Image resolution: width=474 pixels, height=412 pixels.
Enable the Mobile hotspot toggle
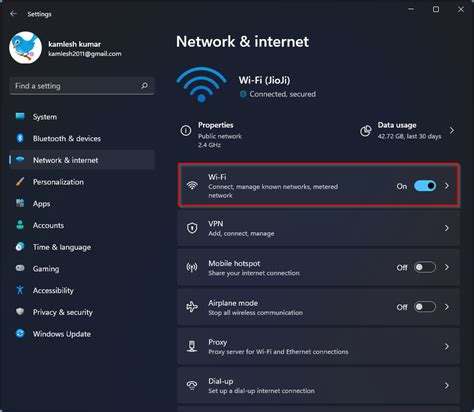coord(425,267)
